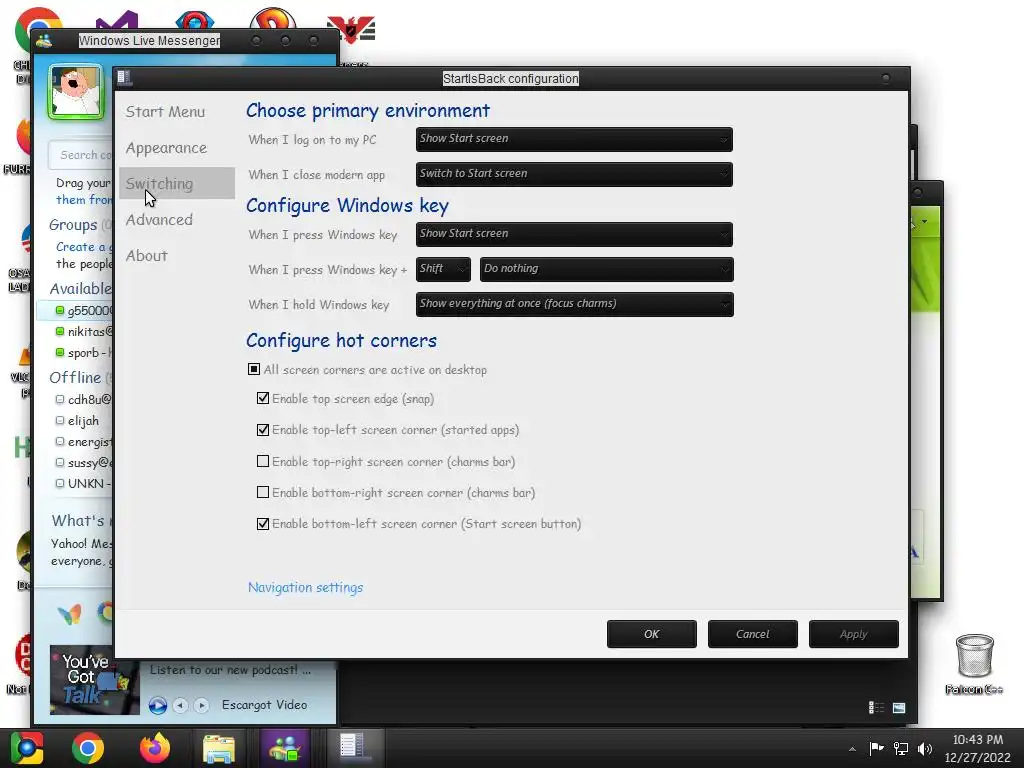The width and height of the screenshot is (1024, 768).
Task: Click the thumbnail view icon in the background window
Action: click(x=899, y=707)
